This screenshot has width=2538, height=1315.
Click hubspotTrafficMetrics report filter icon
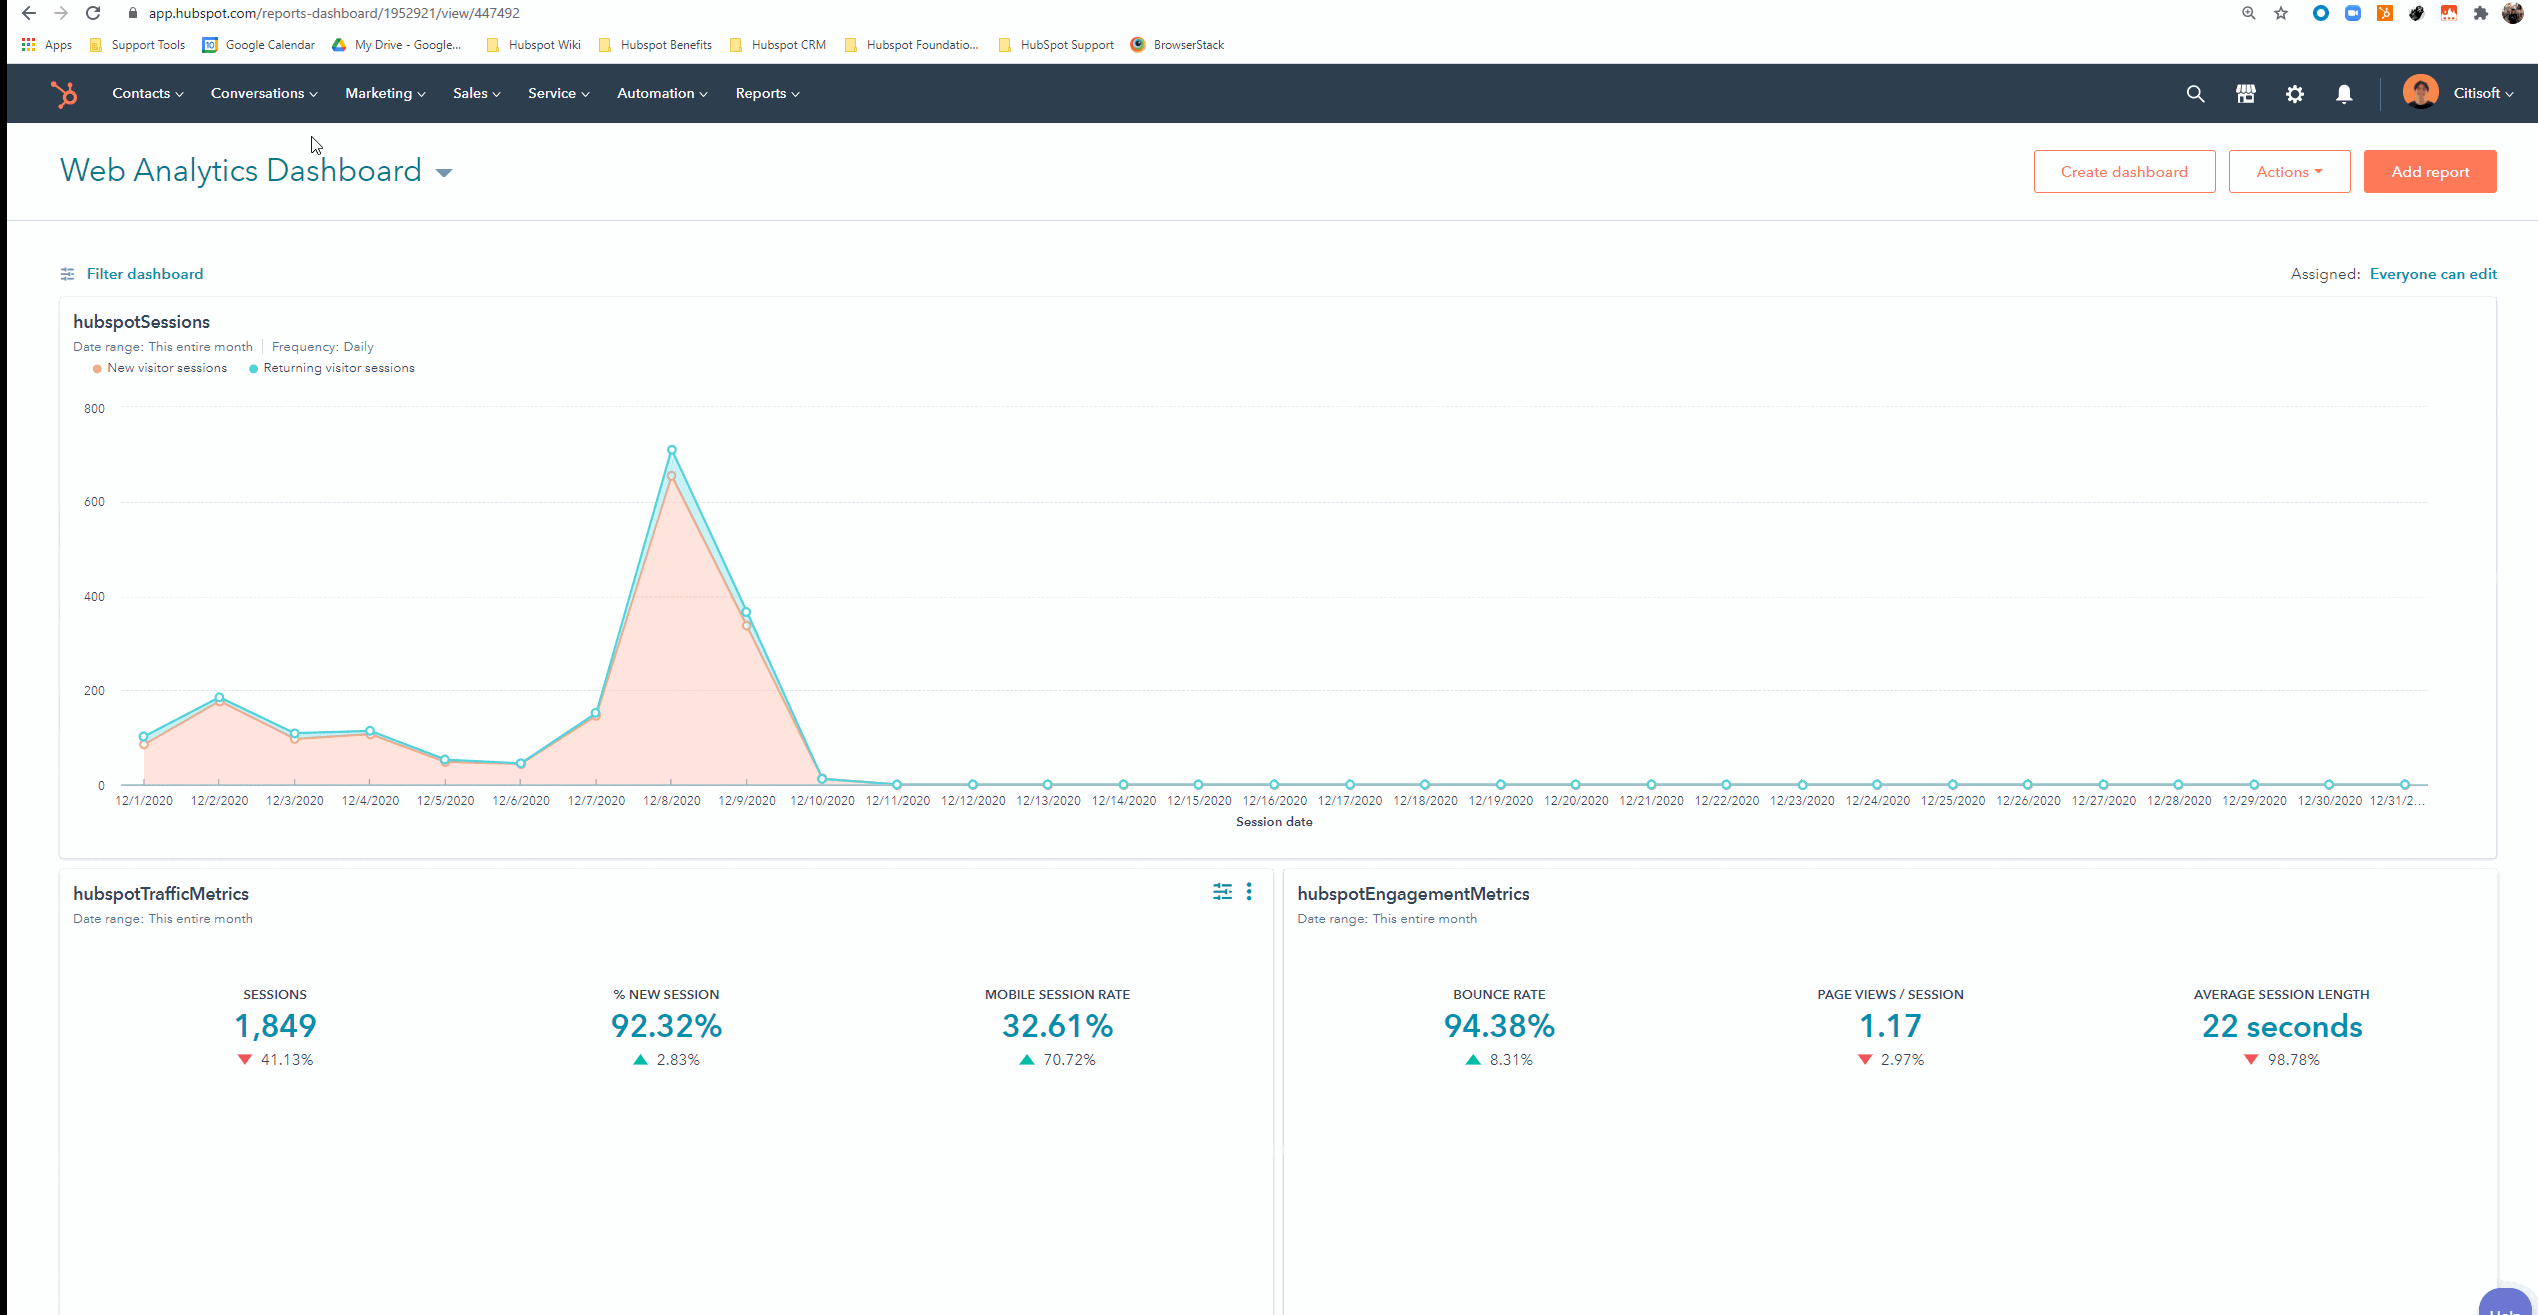point(1222,892)
